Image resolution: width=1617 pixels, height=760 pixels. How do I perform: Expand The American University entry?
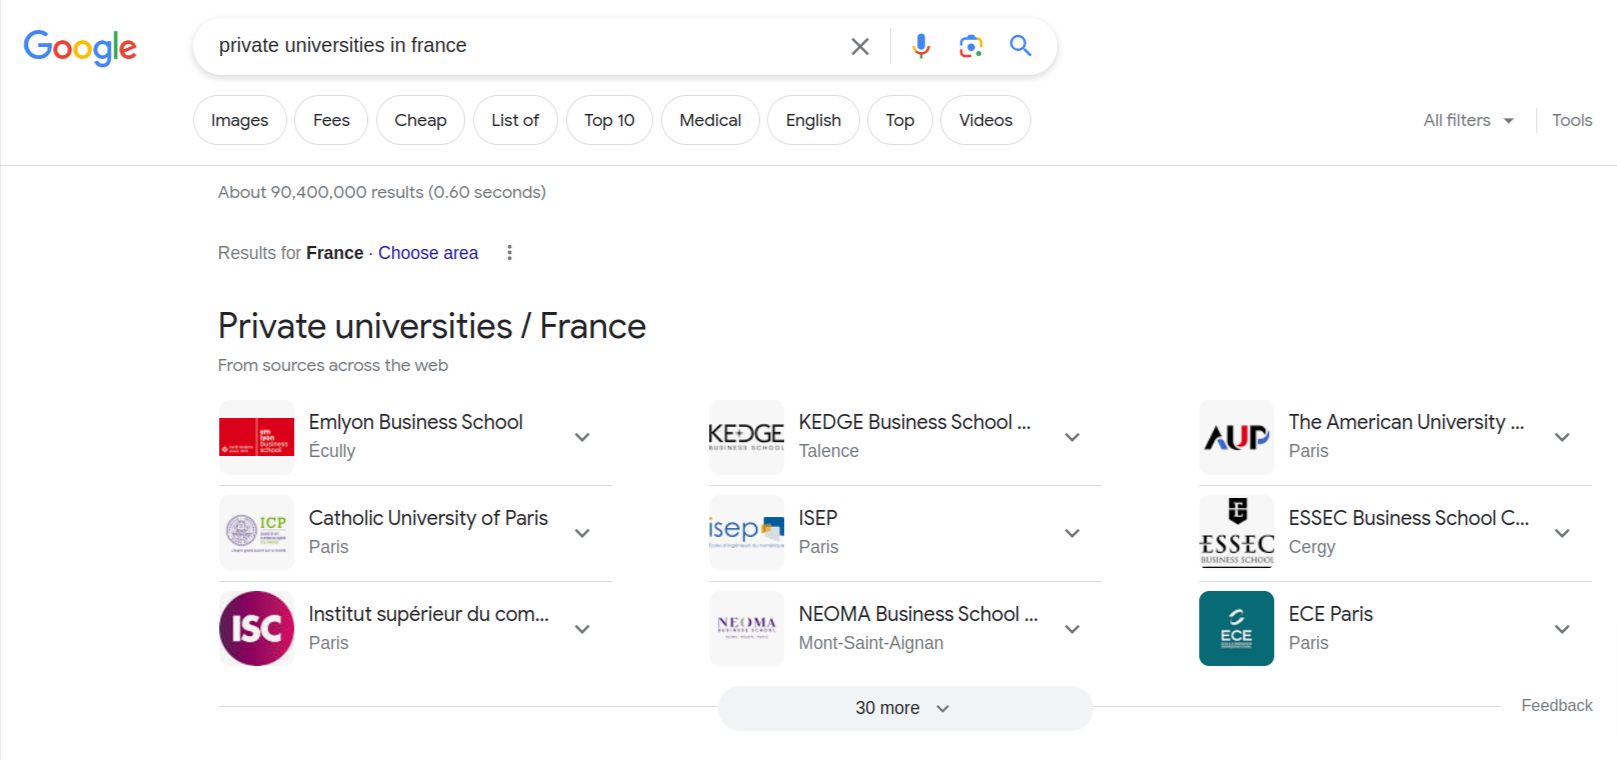point(1562,437)
